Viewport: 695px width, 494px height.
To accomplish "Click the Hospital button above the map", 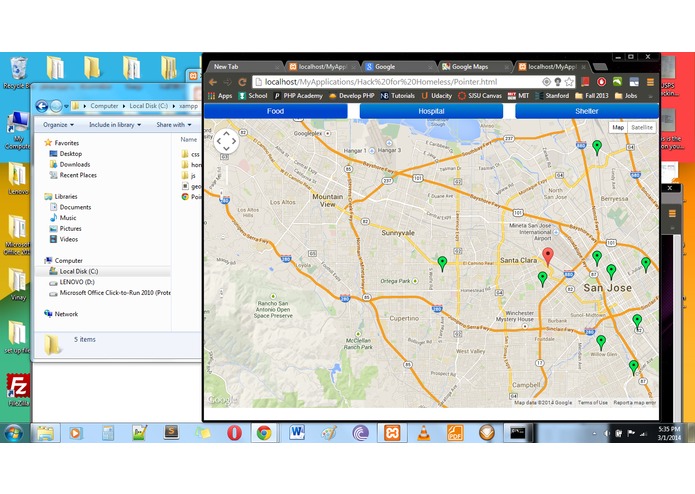I will coord(431,111).
